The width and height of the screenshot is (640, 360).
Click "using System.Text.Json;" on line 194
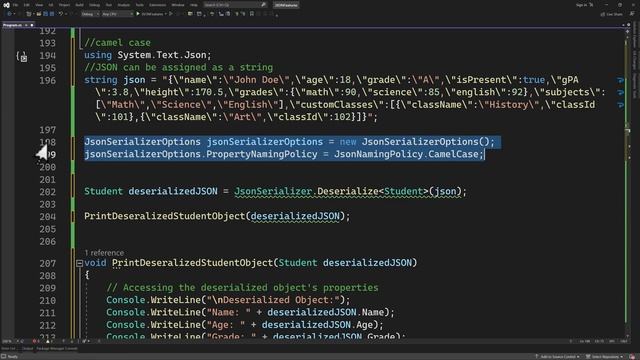148,55
